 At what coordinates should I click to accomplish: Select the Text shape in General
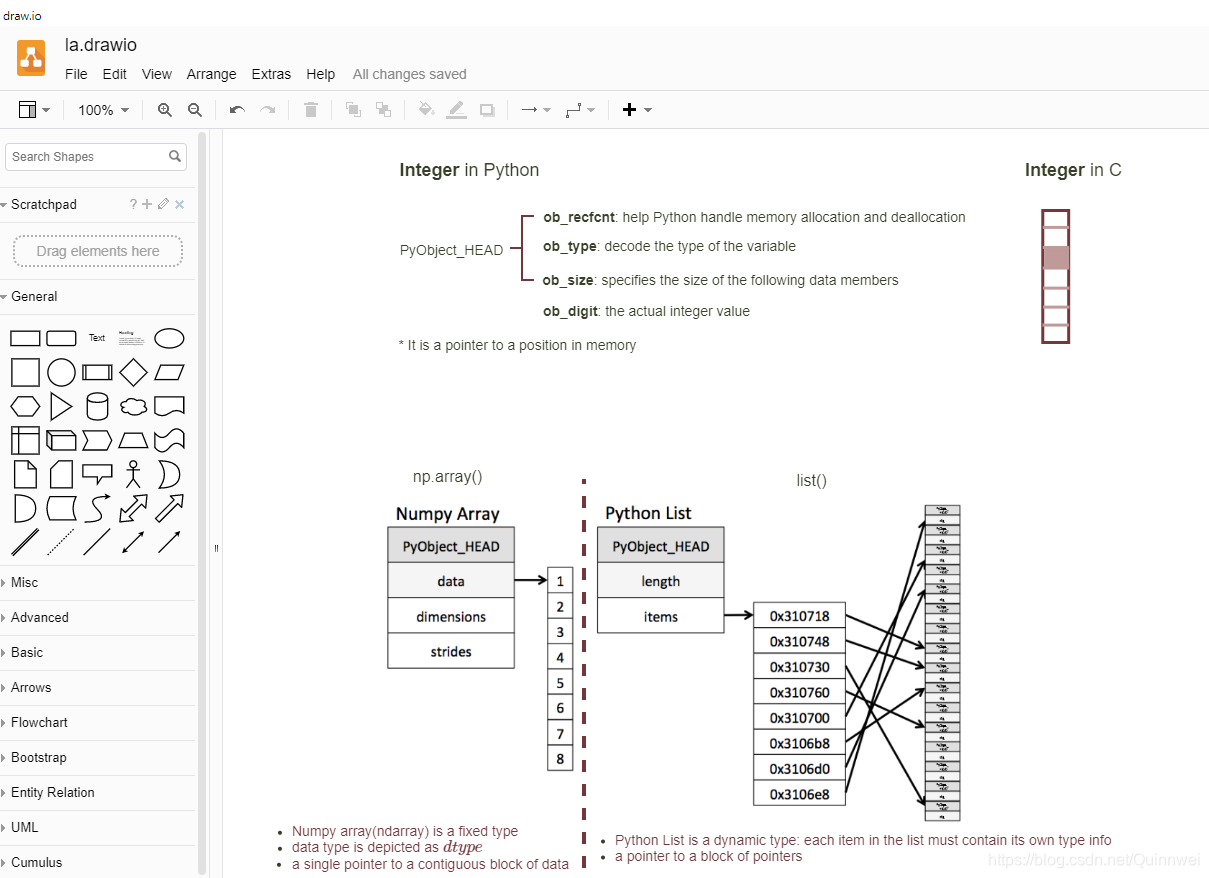point(97,338)
